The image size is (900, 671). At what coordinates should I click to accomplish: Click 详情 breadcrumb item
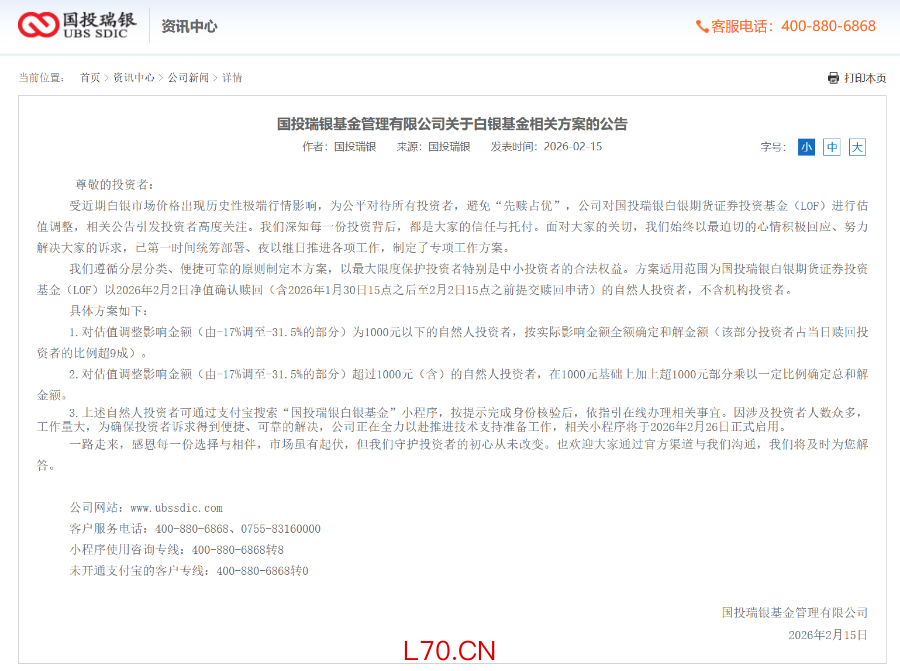[x=232, y=77]
